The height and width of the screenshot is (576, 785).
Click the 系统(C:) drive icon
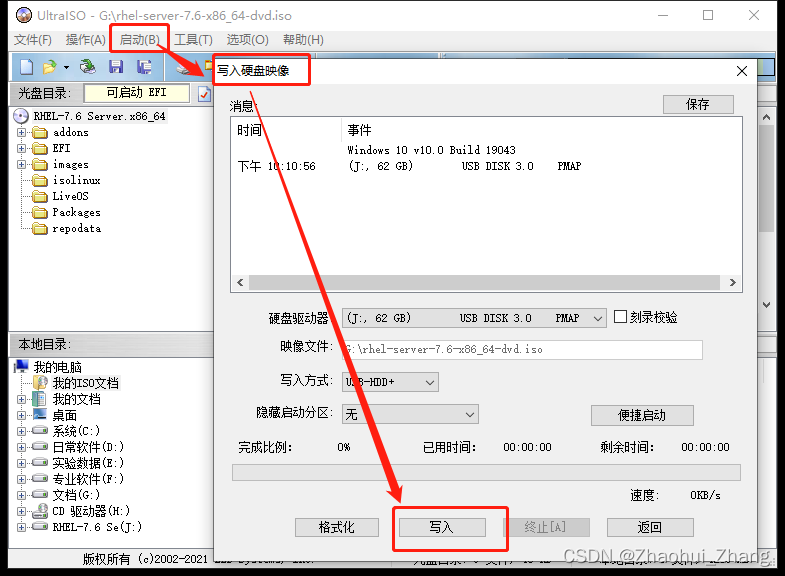tap(40, 431)
